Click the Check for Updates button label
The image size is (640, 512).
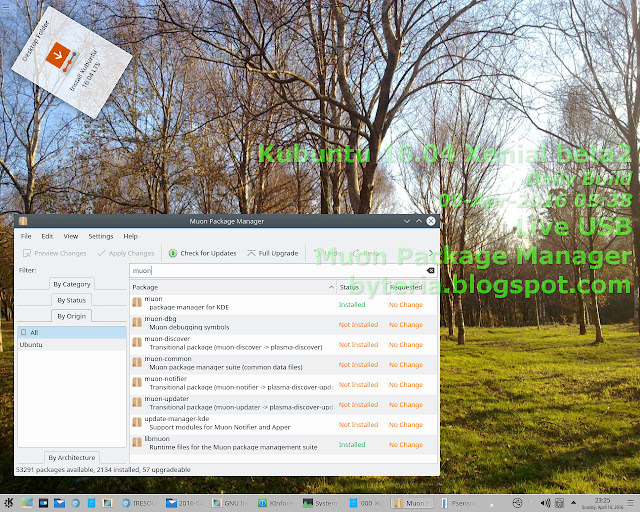click(208, 253)
